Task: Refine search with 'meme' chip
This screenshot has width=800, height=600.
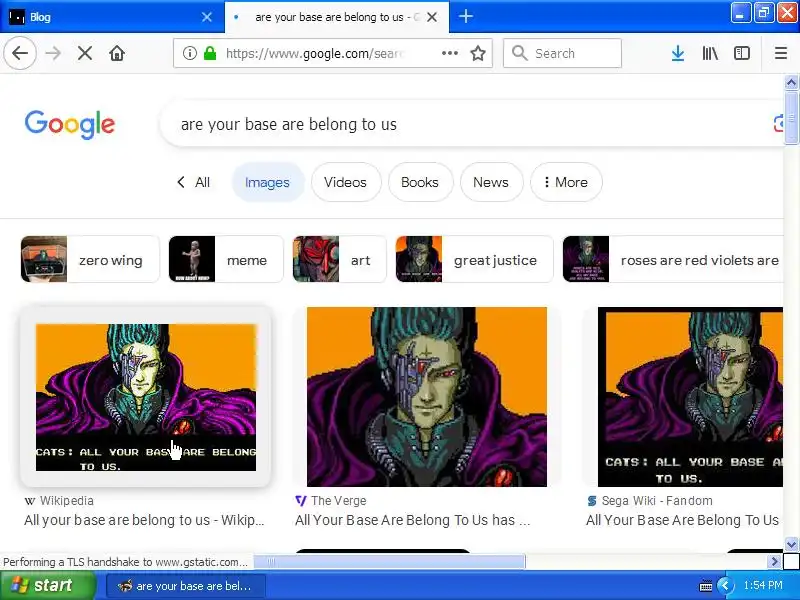Action: (x=226, y=260)
